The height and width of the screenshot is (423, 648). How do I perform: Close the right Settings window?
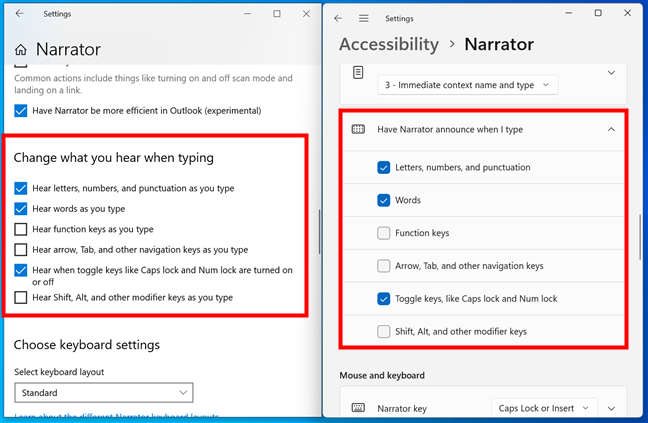click(x=627, y=13)
